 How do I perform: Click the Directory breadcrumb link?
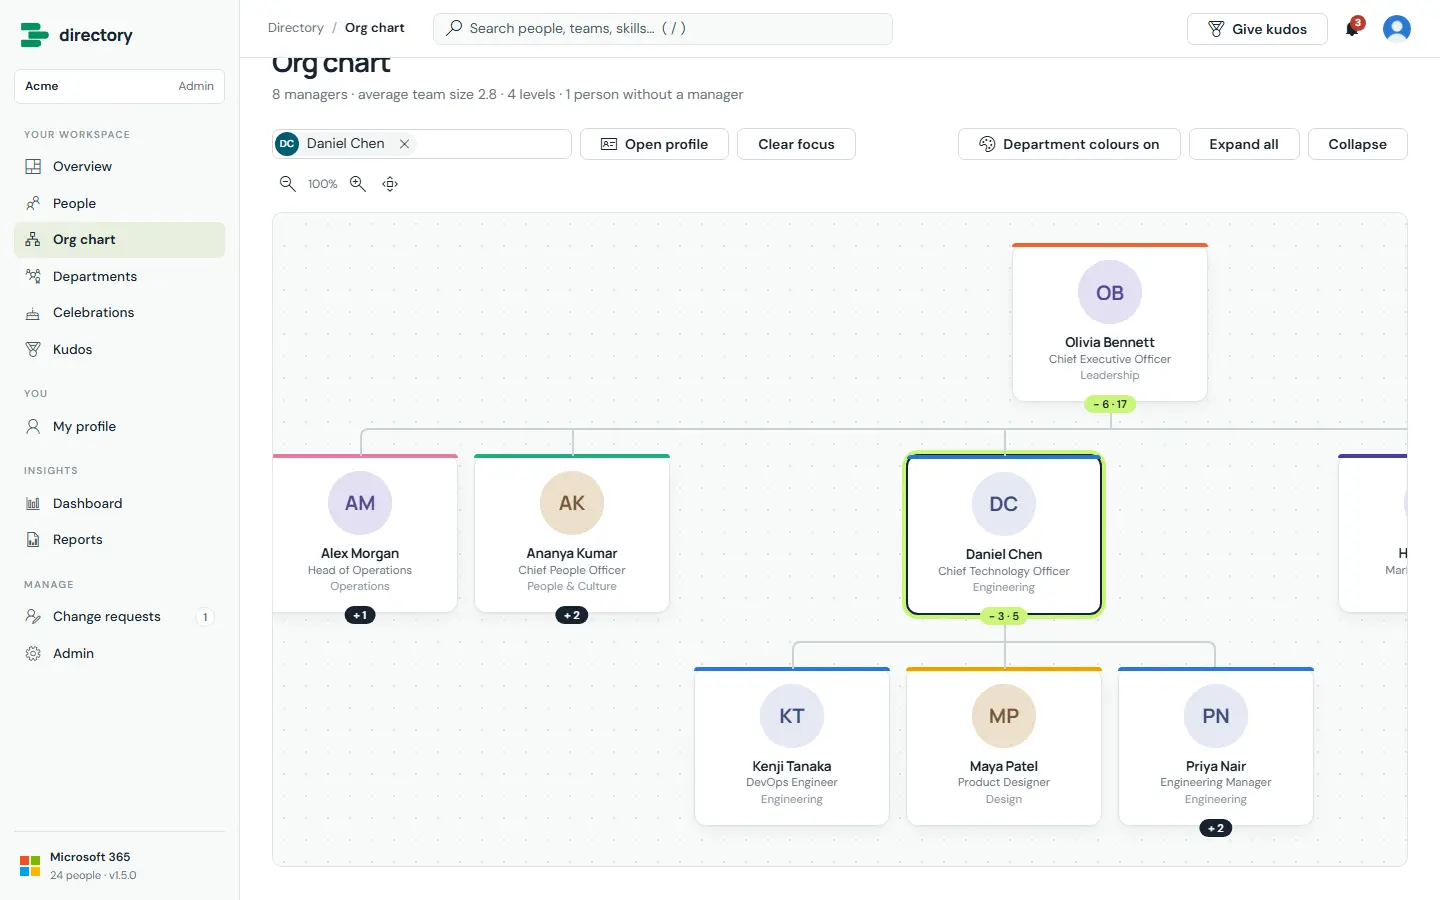(296, 28)
